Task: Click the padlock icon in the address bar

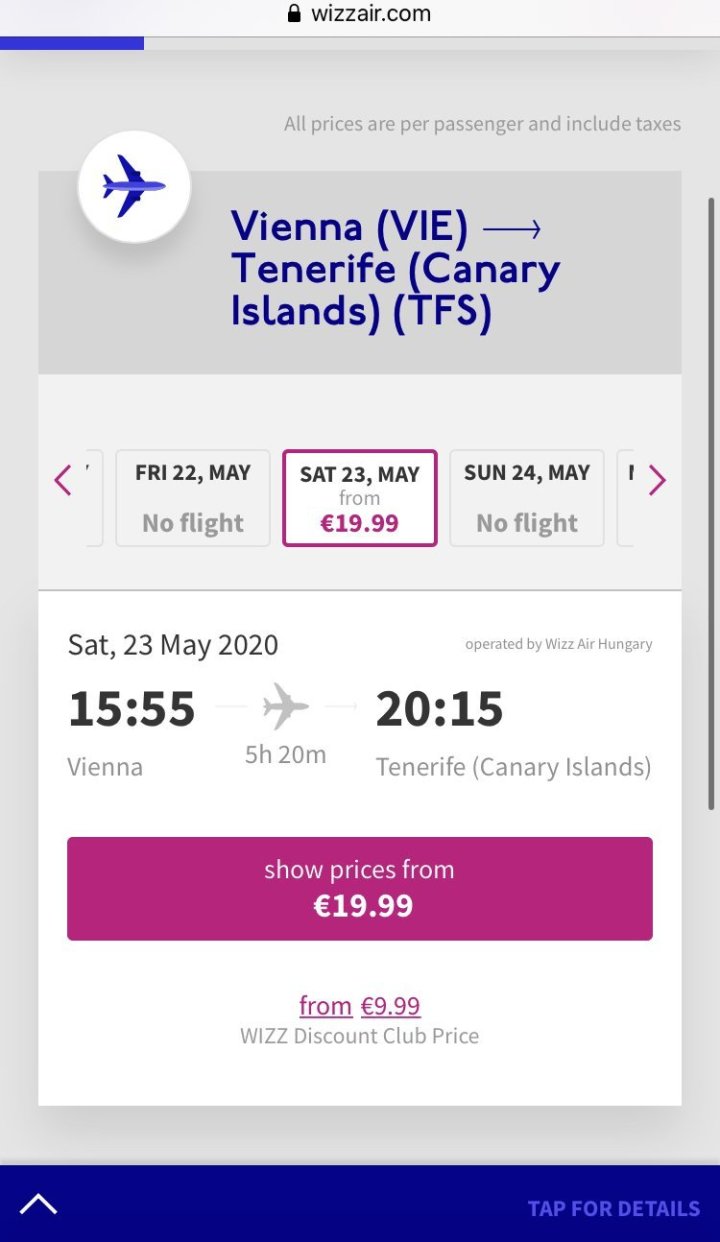Action: pos(294,14)
